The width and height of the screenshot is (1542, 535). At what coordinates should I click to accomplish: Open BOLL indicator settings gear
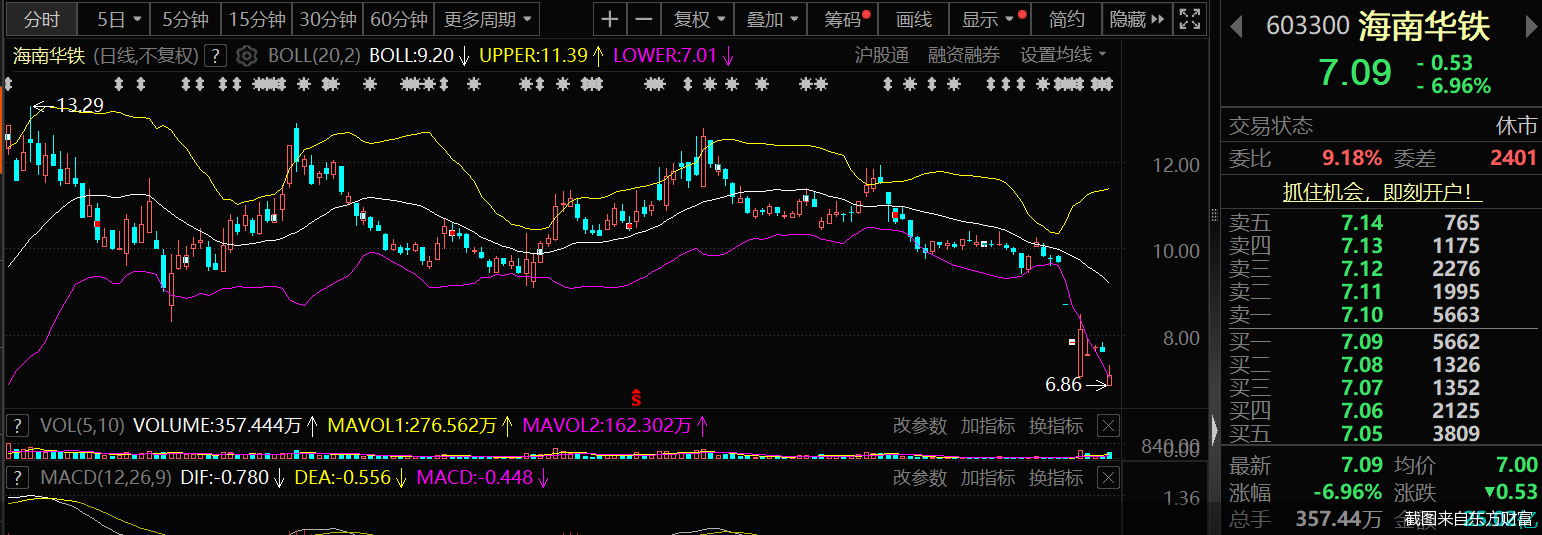point(248,56)
